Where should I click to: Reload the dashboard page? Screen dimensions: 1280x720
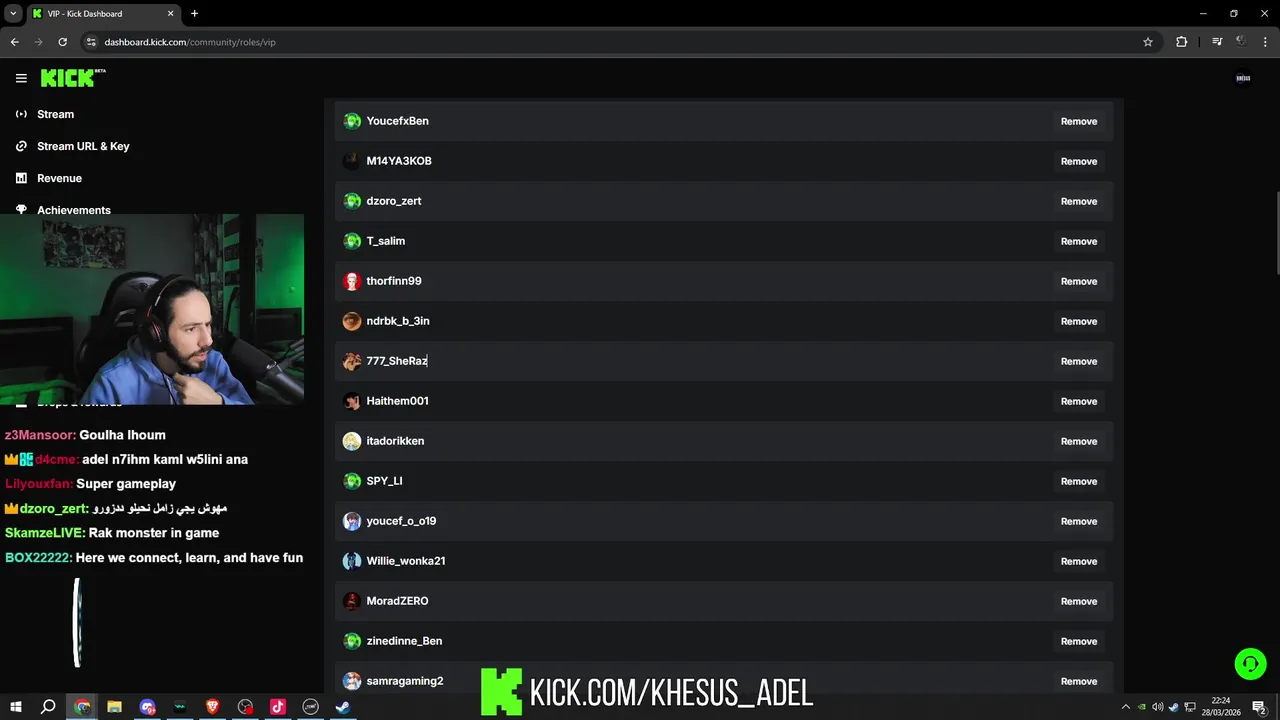click(62, 42)
